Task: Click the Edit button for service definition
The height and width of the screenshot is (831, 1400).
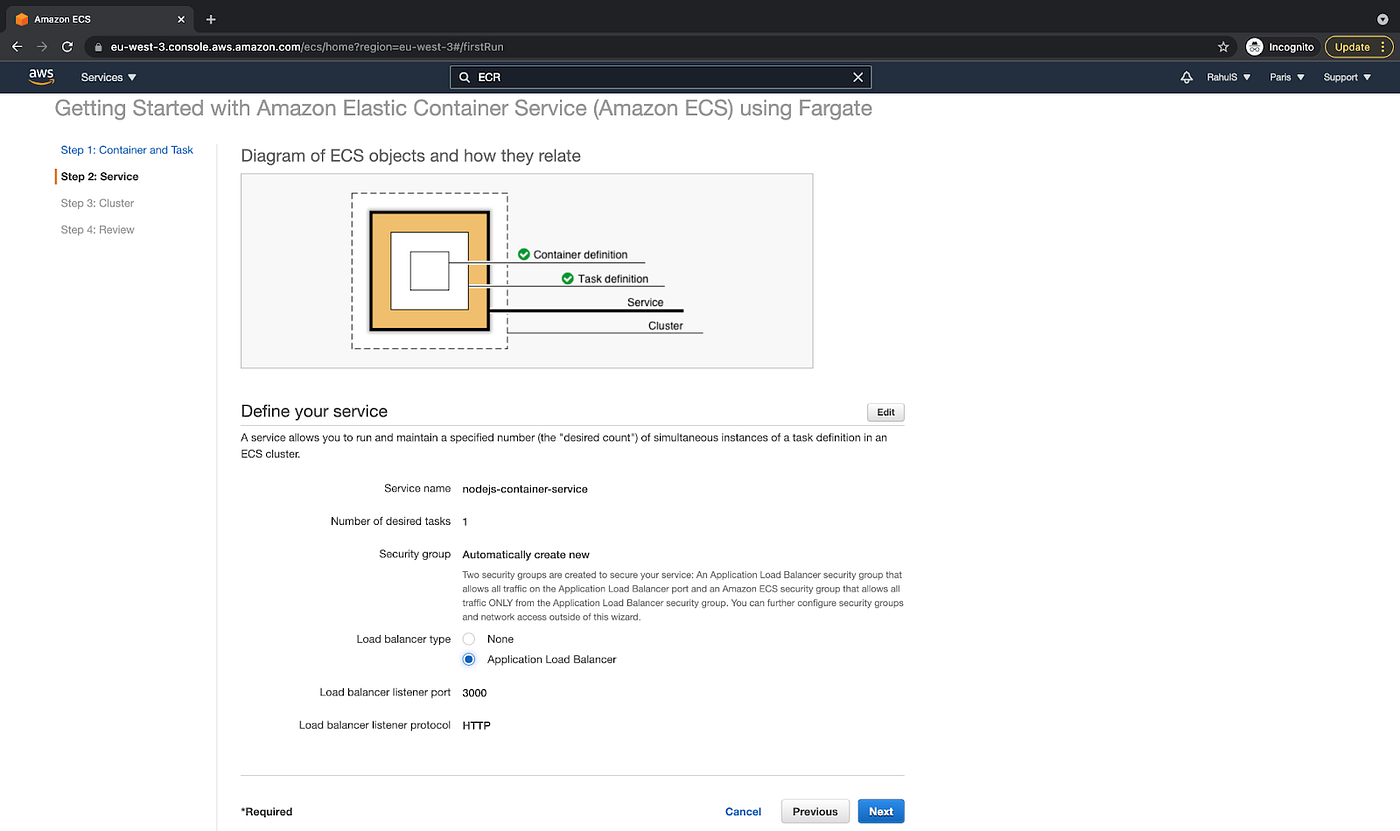Action: tap(885, 412)
